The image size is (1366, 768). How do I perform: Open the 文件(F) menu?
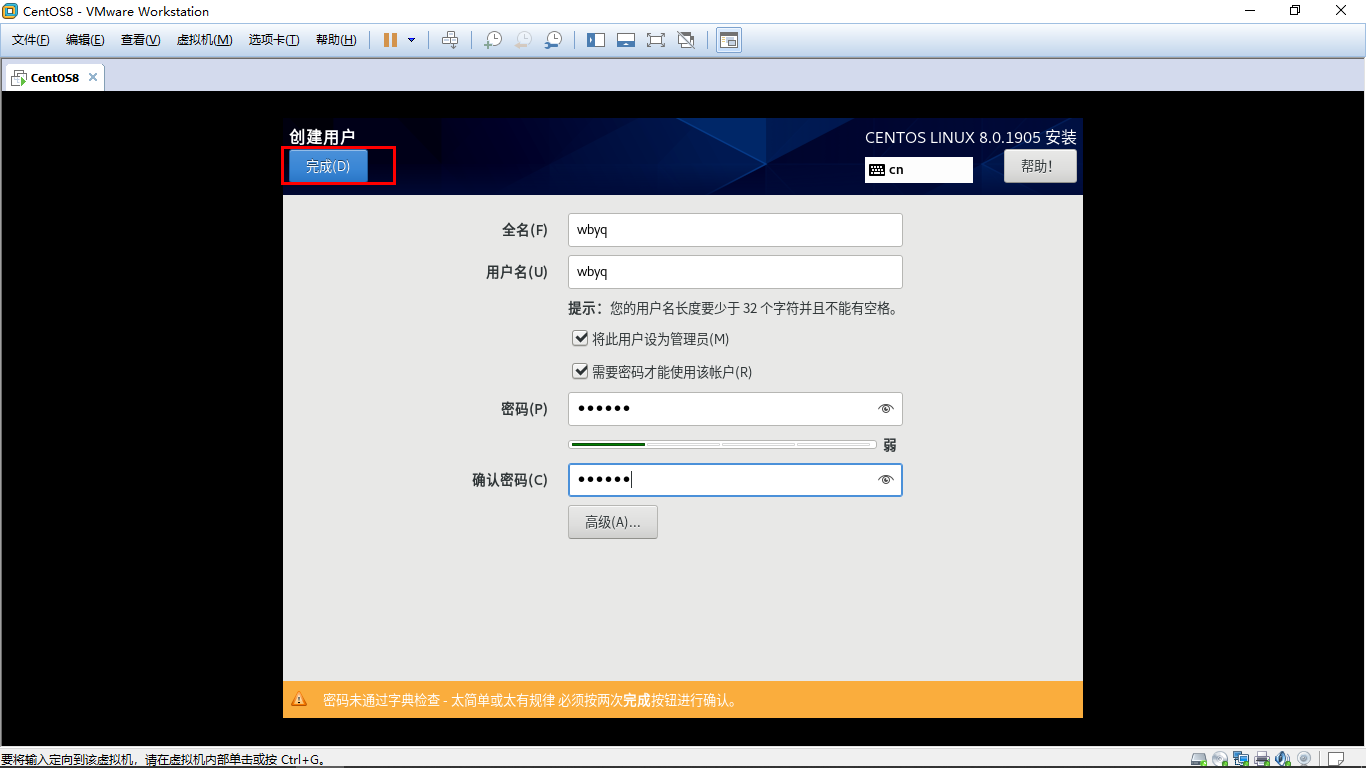[31, 40]
